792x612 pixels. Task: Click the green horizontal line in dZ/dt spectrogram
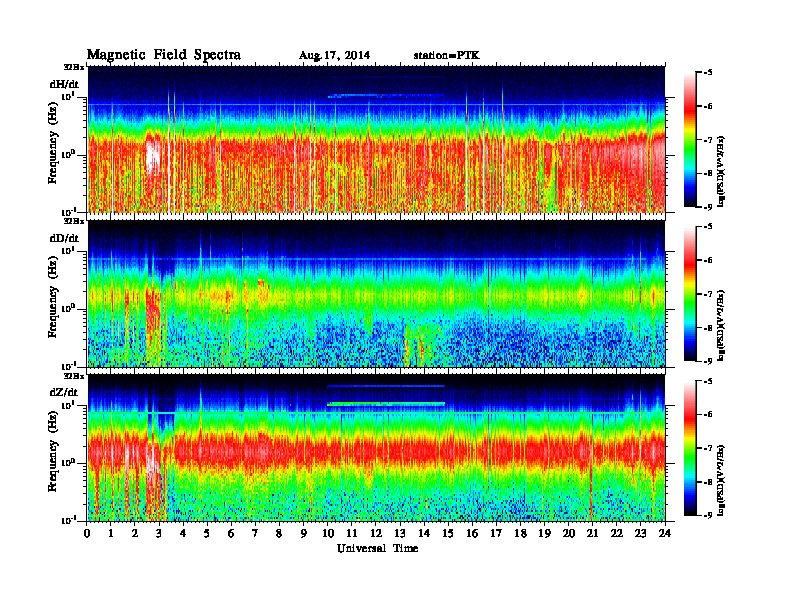pyautogui.click(x=386, y=404)
